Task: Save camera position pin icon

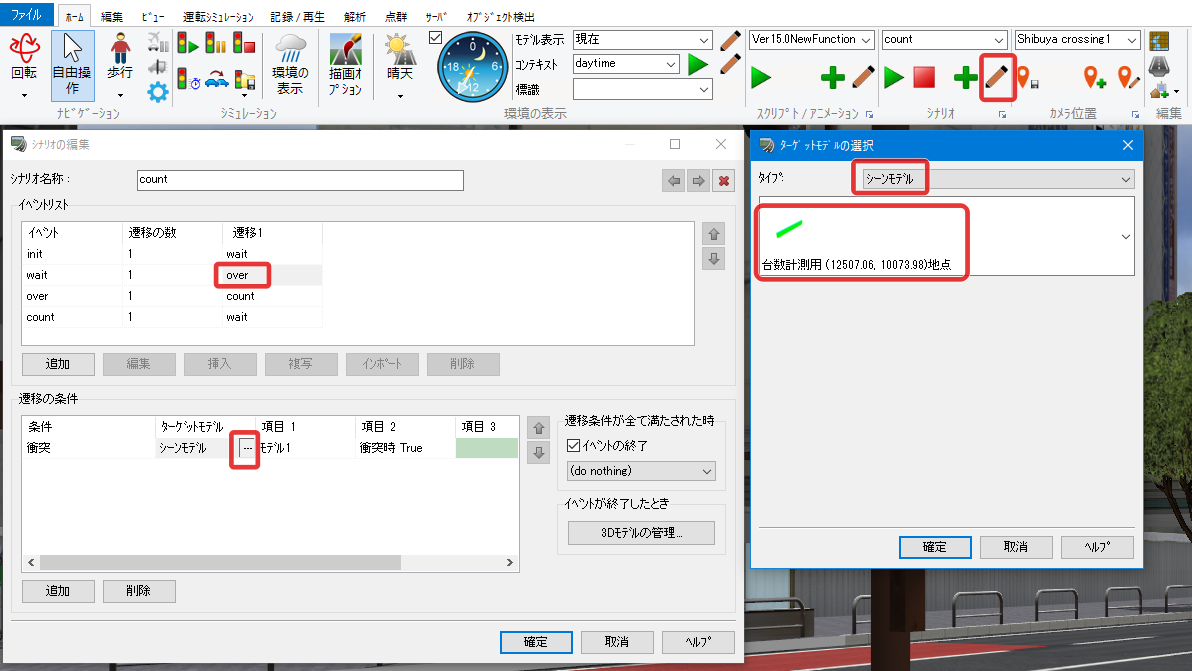Action: tap(1028, 78)
